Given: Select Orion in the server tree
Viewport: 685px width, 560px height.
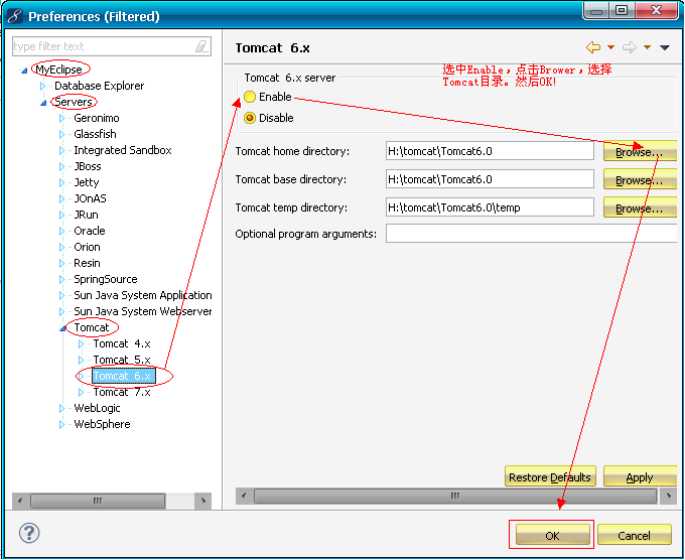Looking at the screenshot, I should (x=87, y=247).
